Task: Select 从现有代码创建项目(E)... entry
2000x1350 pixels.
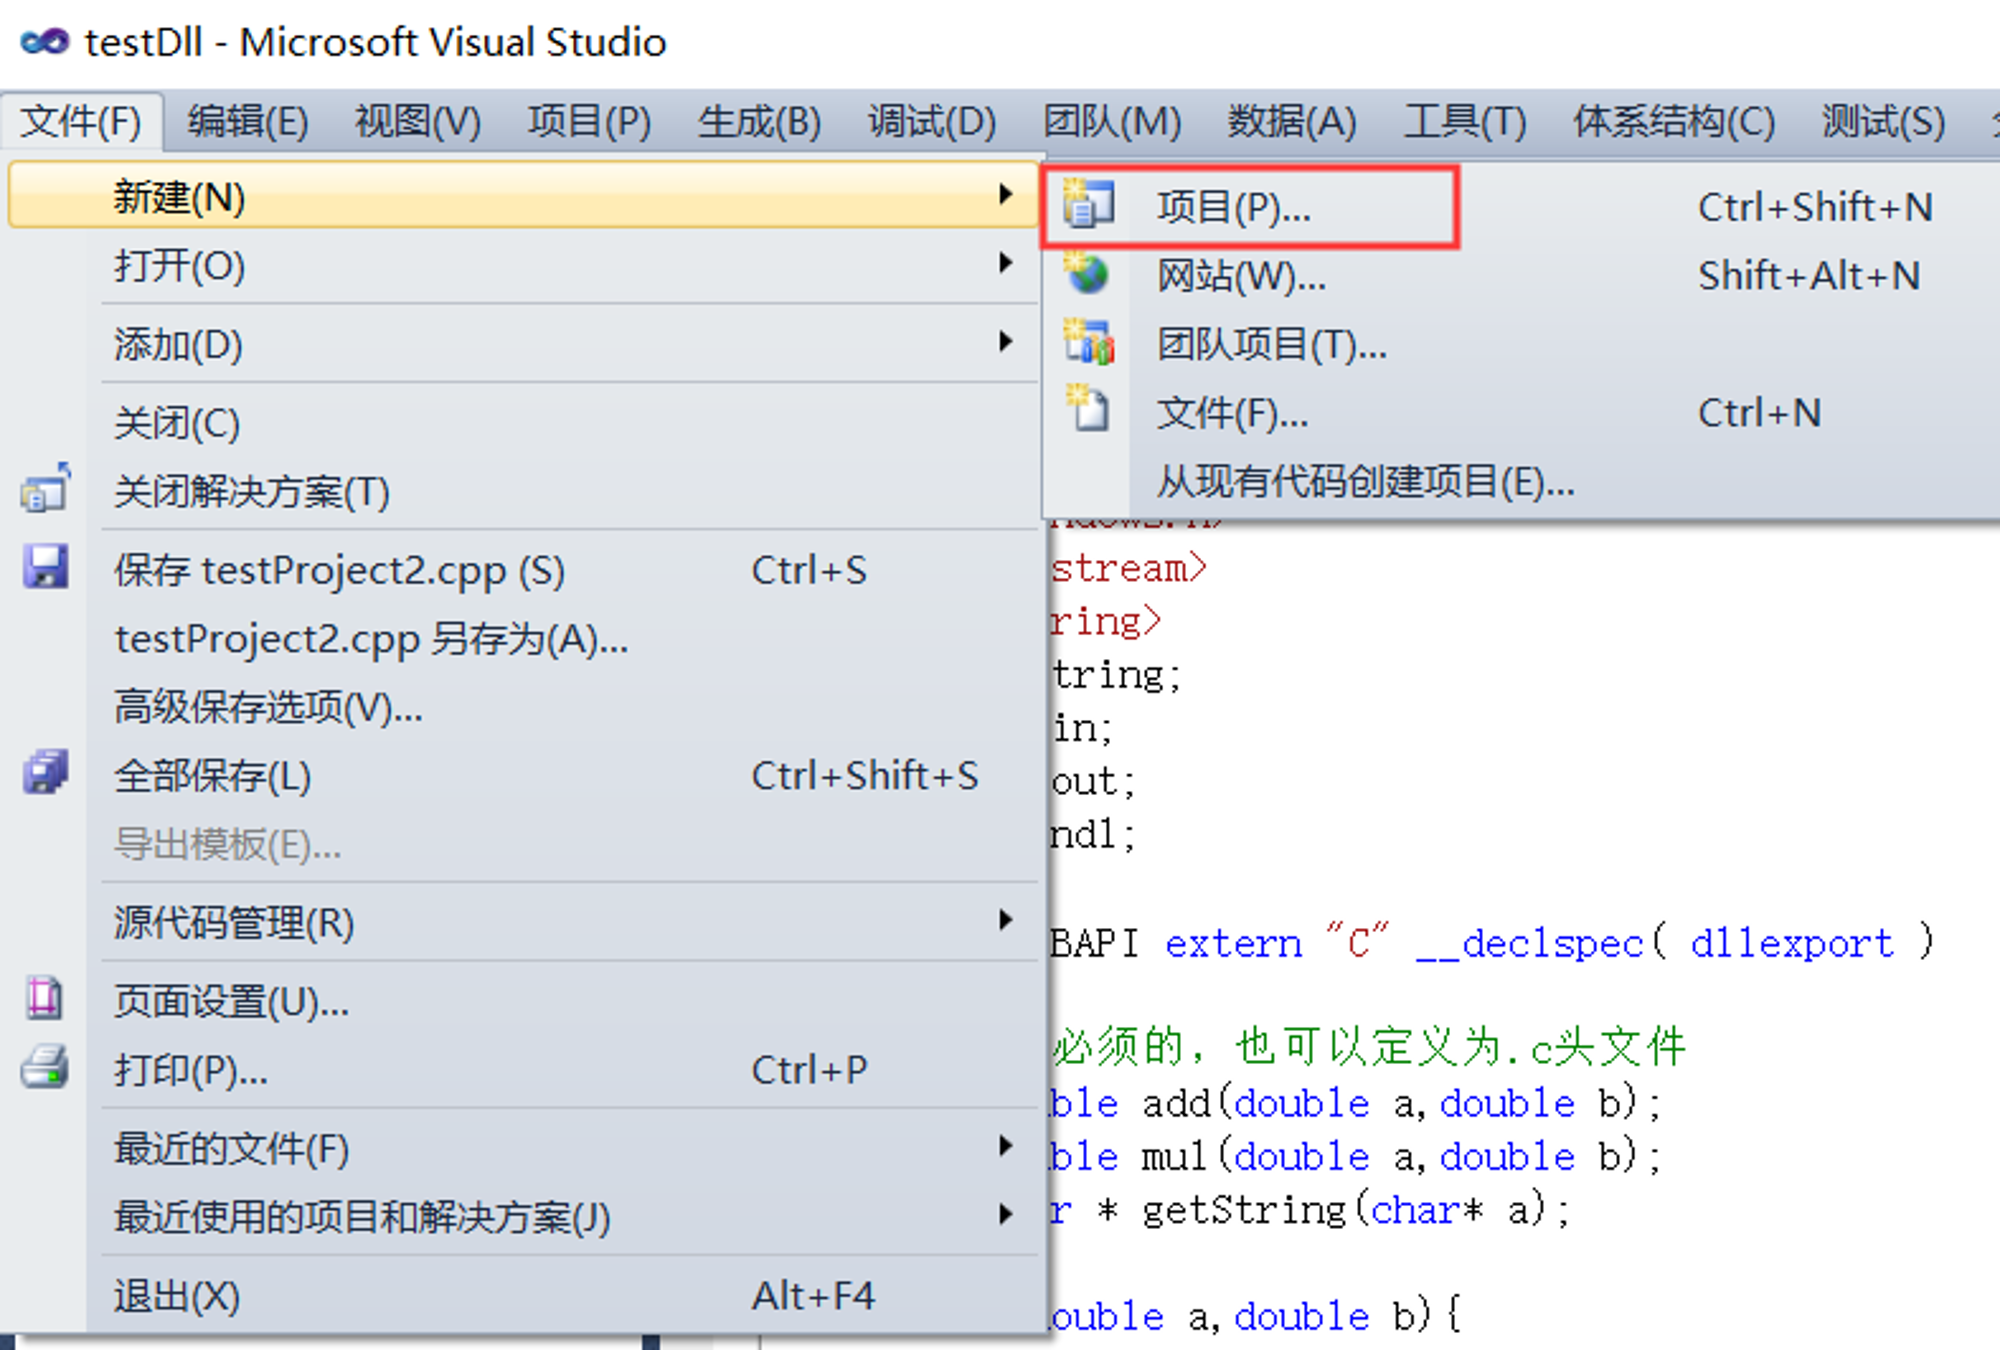Action: tap(1365, 482)
